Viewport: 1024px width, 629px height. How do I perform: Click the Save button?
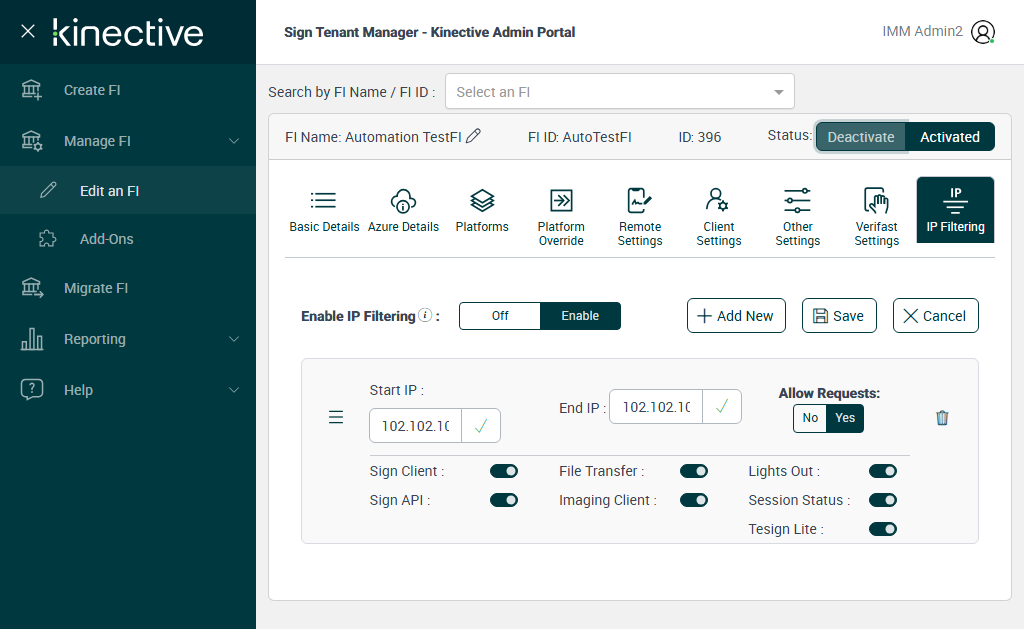pyautogui.click(x=839, y=315)
